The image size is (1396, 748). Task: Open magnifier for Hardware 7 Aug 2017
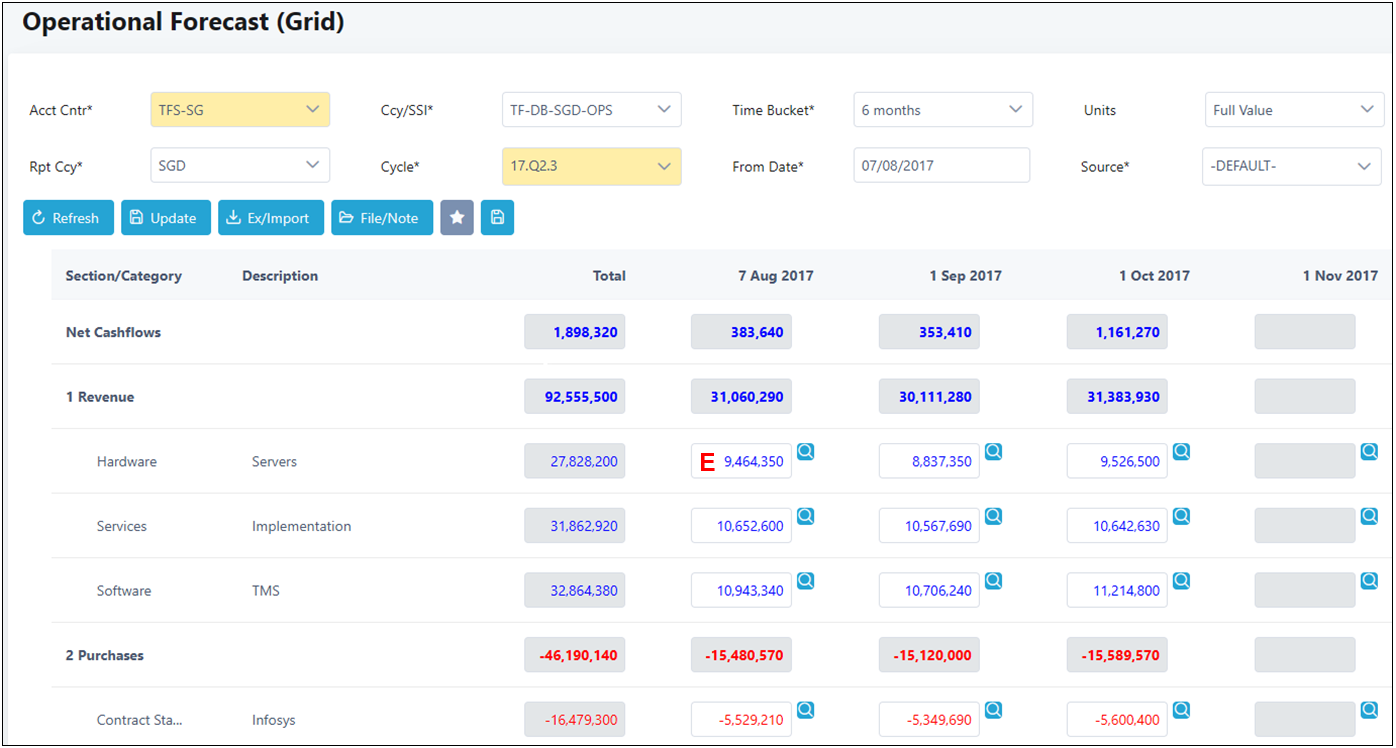click(805, 452)
